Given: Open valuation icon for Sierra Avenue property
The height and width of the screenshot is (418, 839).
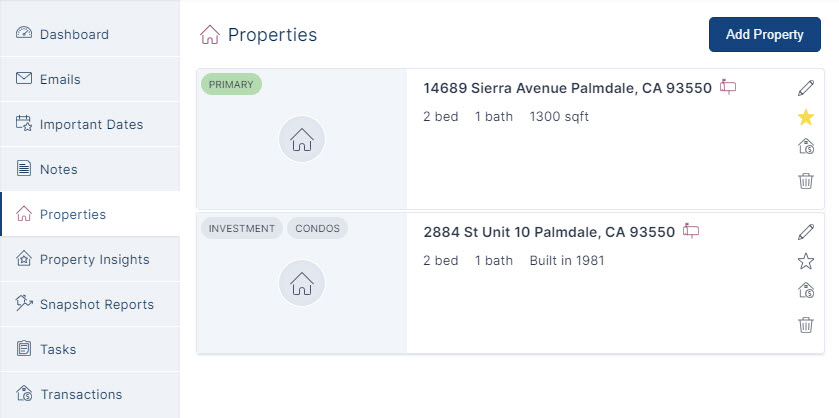Looking at the screenshot, I should point(806,147).
